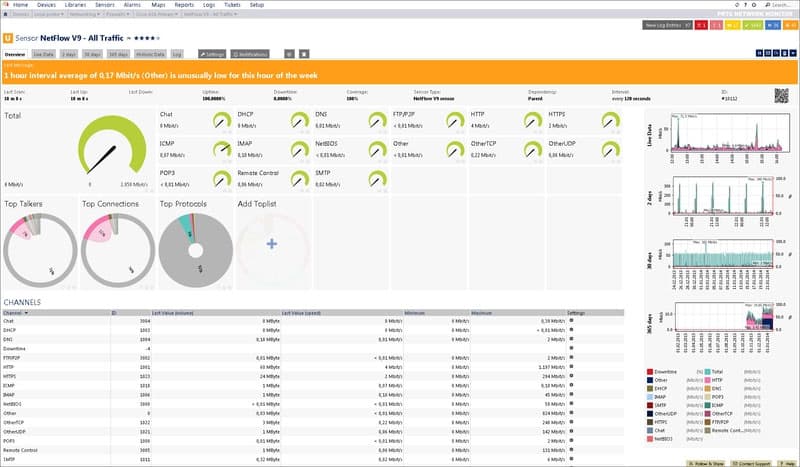800x467 pixels.
Task: Click the New Log Entries button
Action: (x=667, y=25)
